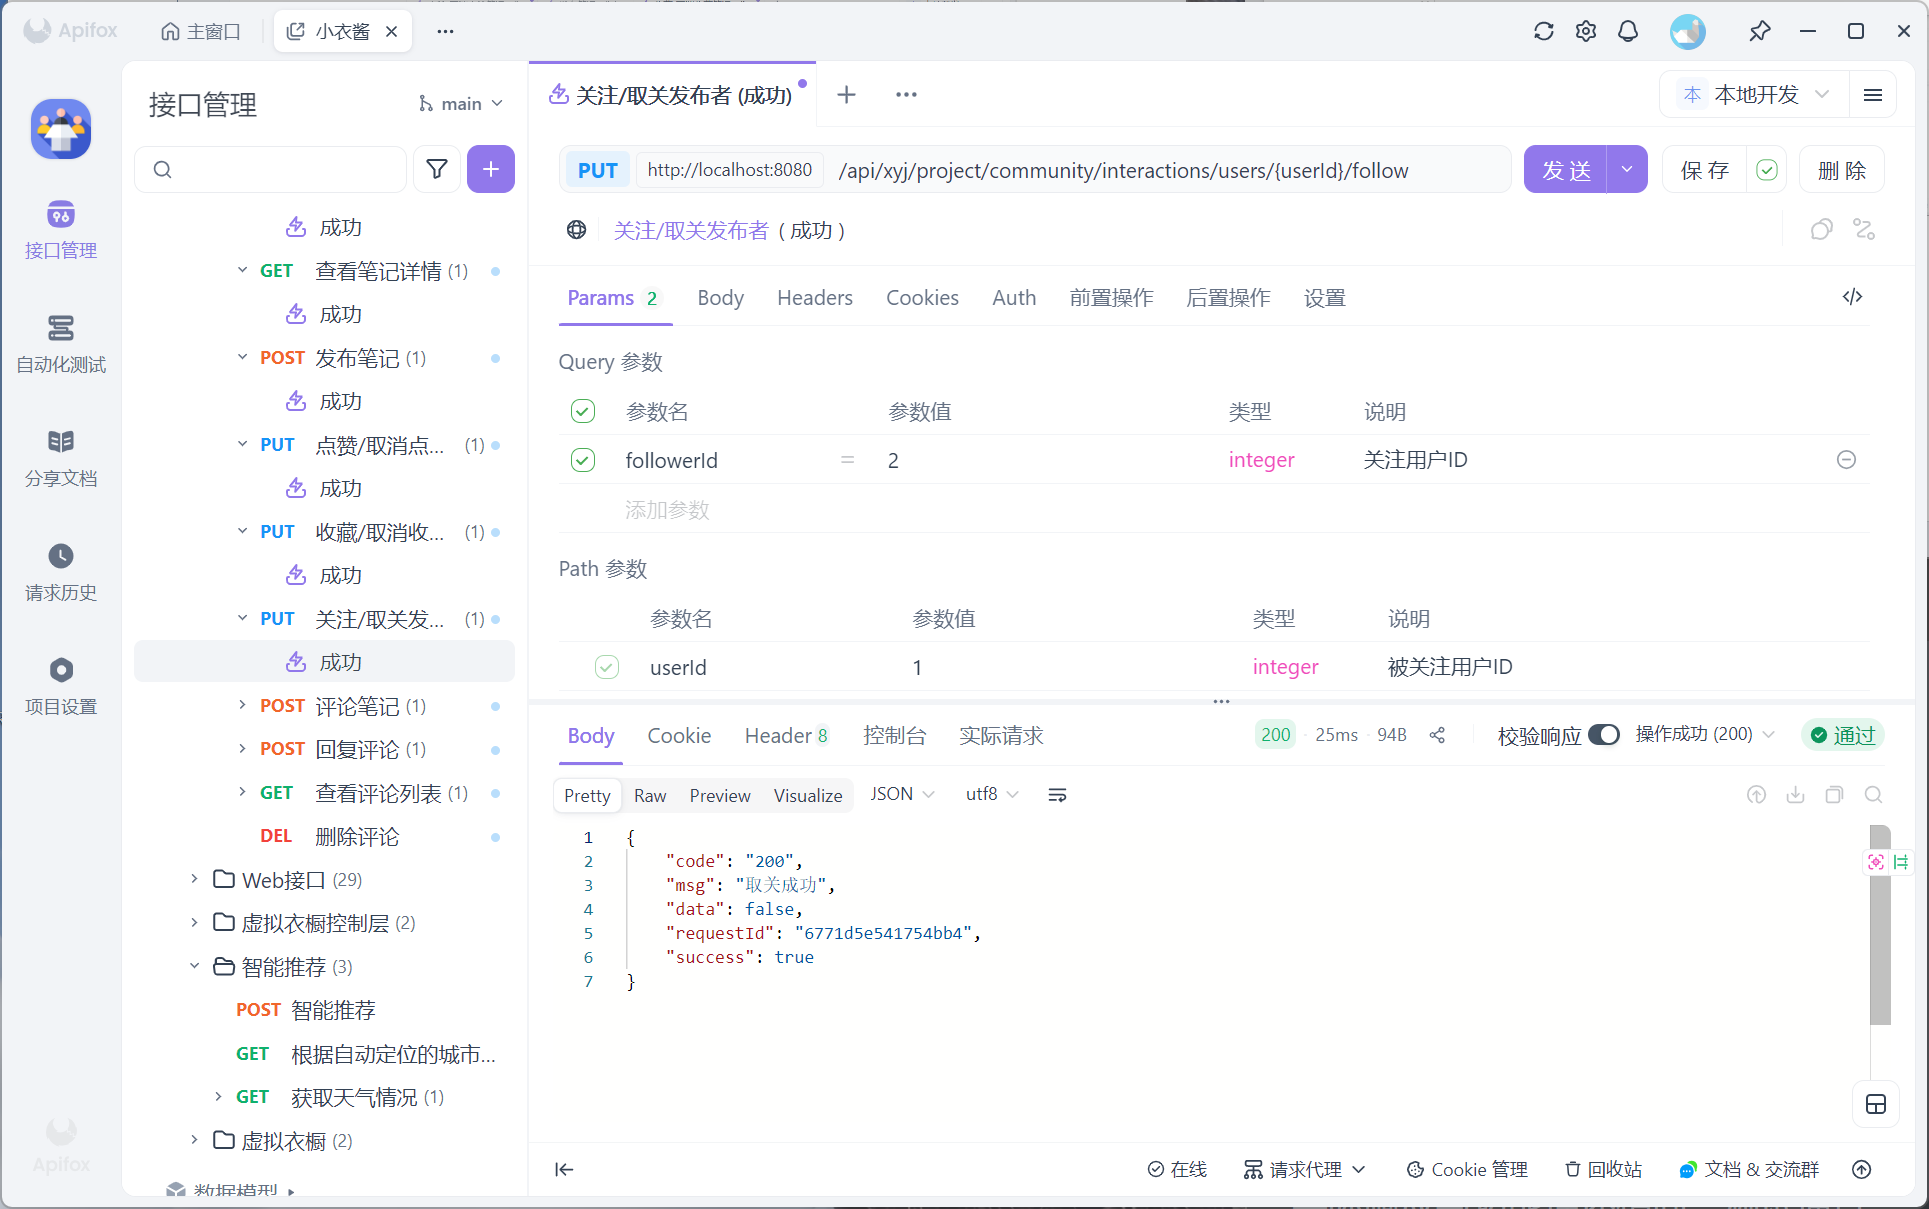Toggle word wrap in response body
Image resolution: width=1929 pixels, height=1209 pixels.
pos(1057,795)
